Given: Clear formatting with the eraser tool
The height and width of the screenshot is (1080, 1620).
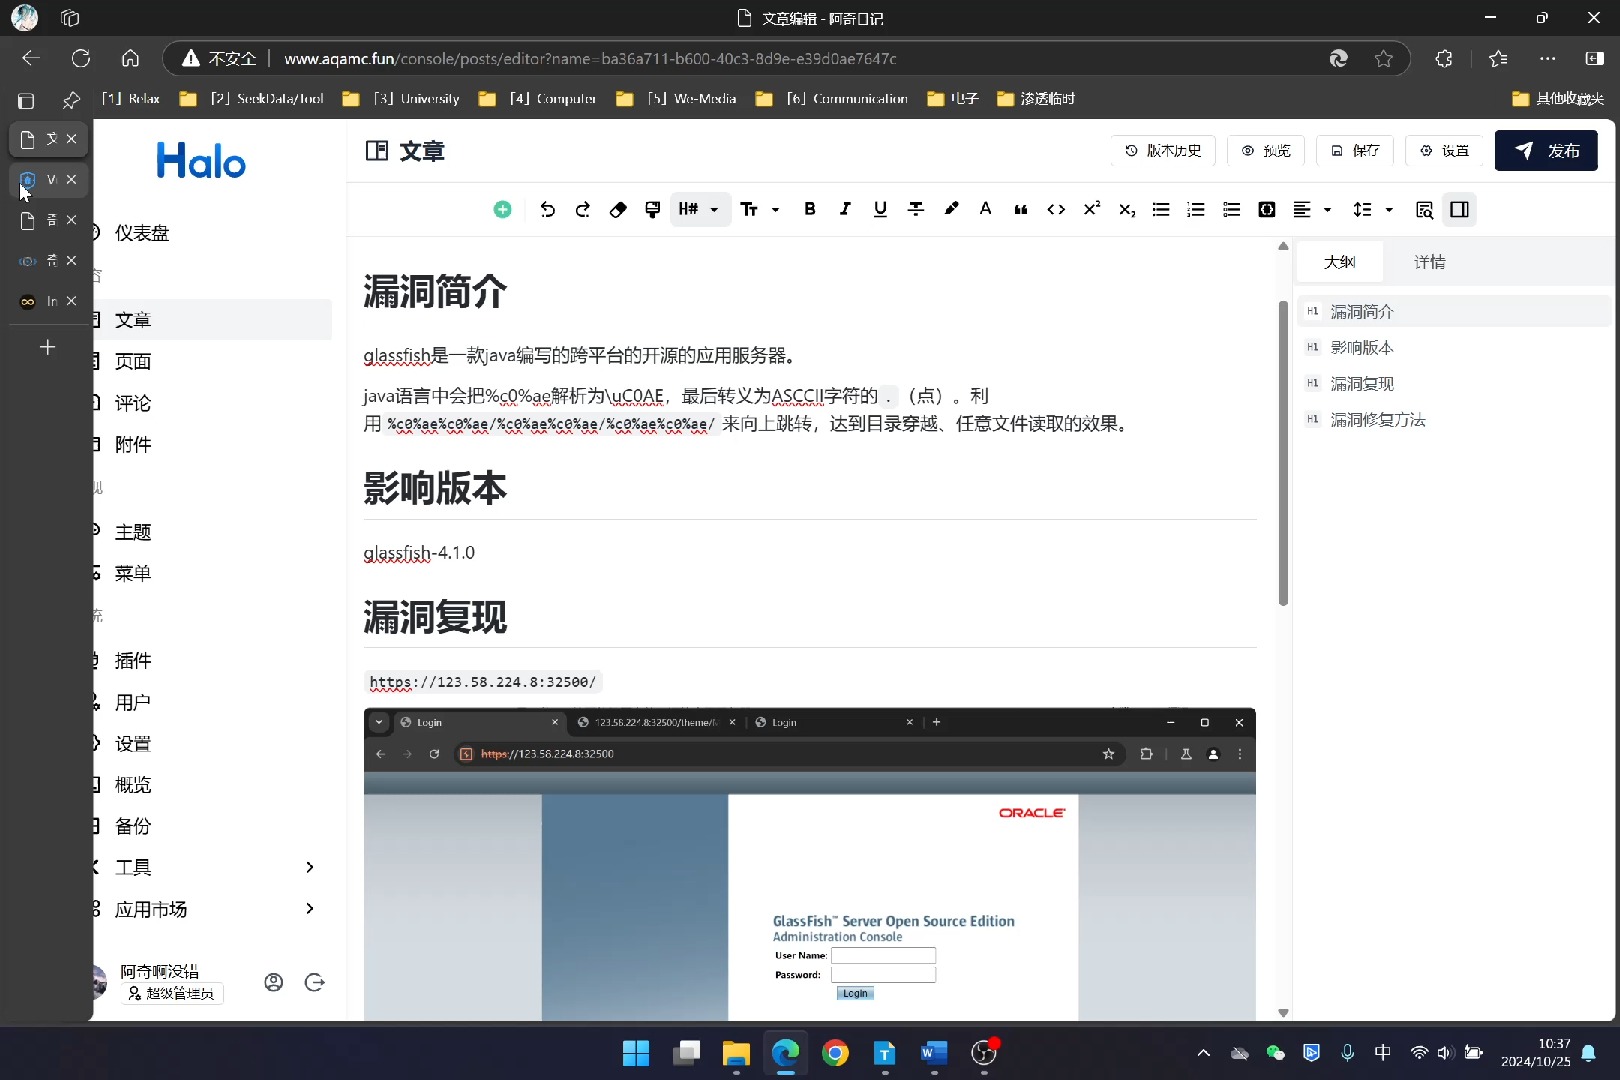Looking at the screenshot, I should [x=618, y=209].
